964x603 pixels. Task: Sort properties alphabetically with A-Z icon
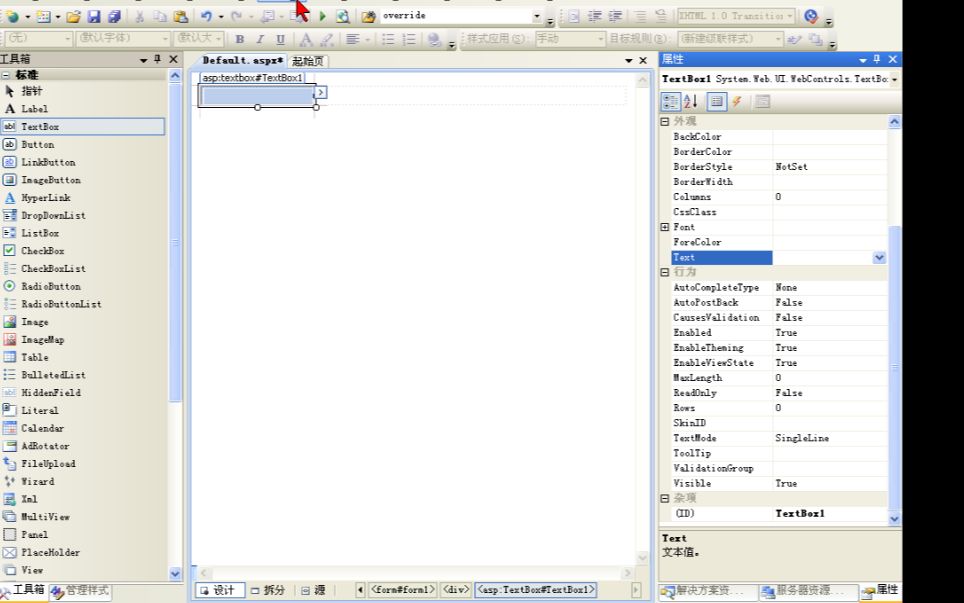(x=690, y=101)
